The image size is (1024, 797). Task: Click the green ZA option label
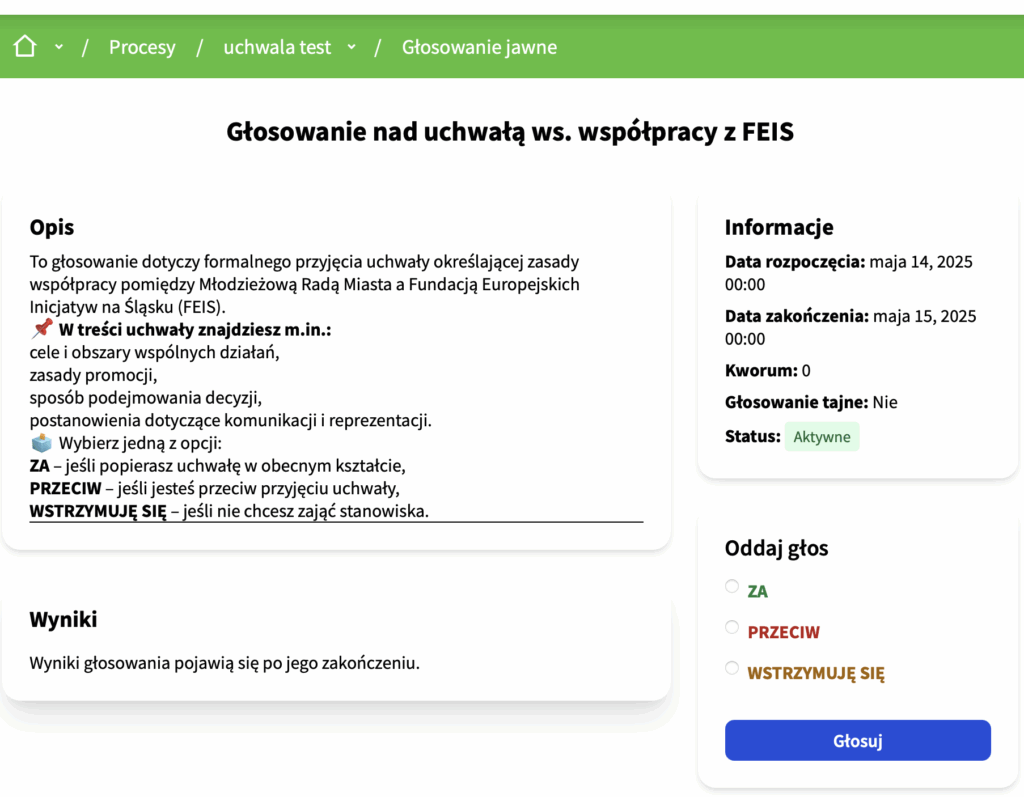coord(758,591)
